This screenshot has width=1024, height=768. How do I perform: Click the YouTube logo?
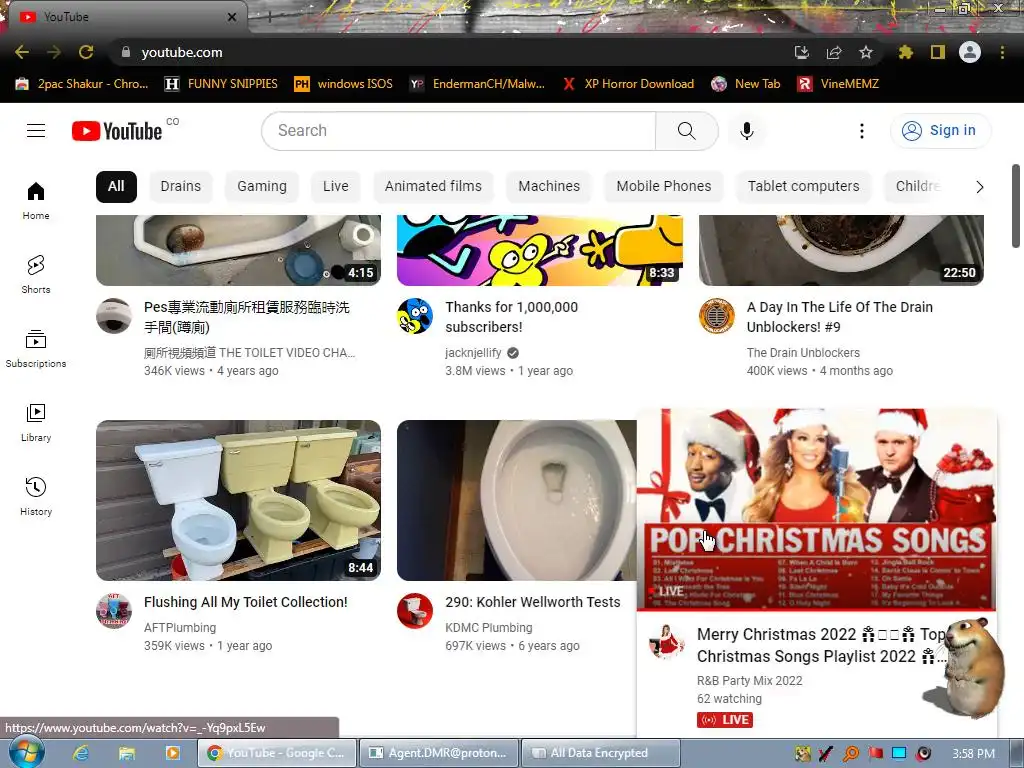pos(117,131)
